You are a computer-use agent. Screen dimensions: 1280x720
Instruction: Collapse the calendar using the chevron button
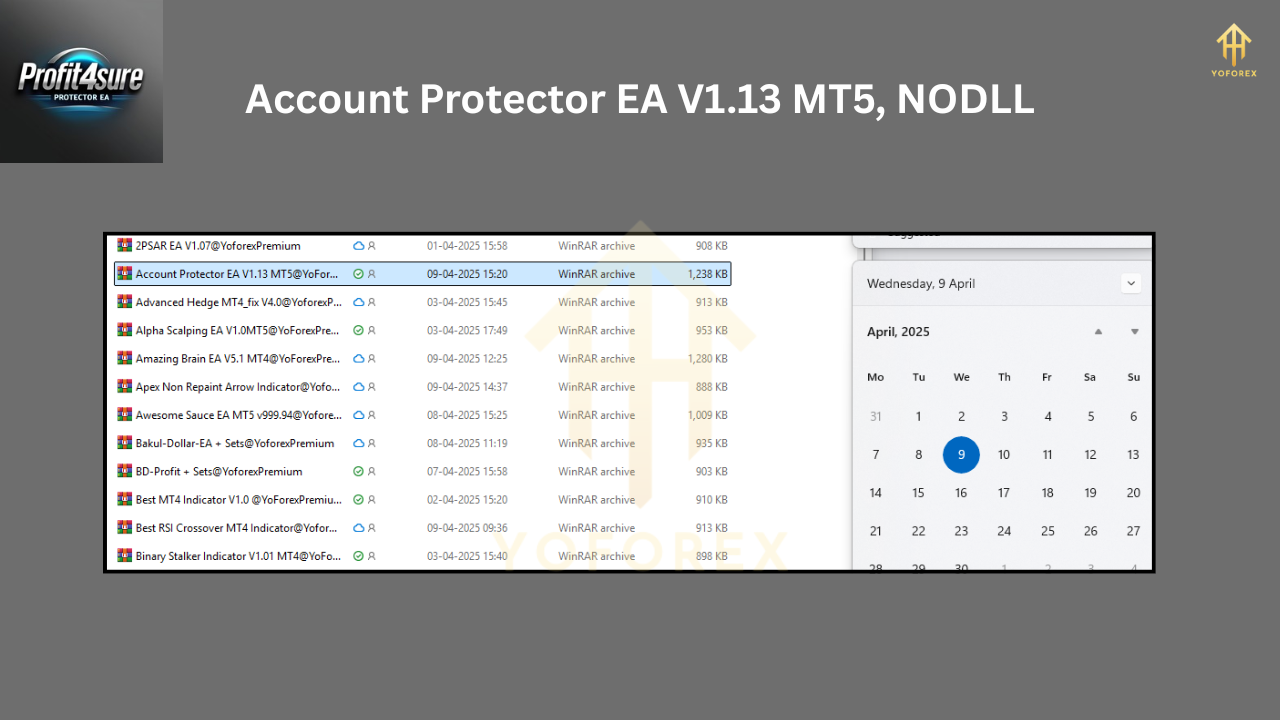point(1131,283)
